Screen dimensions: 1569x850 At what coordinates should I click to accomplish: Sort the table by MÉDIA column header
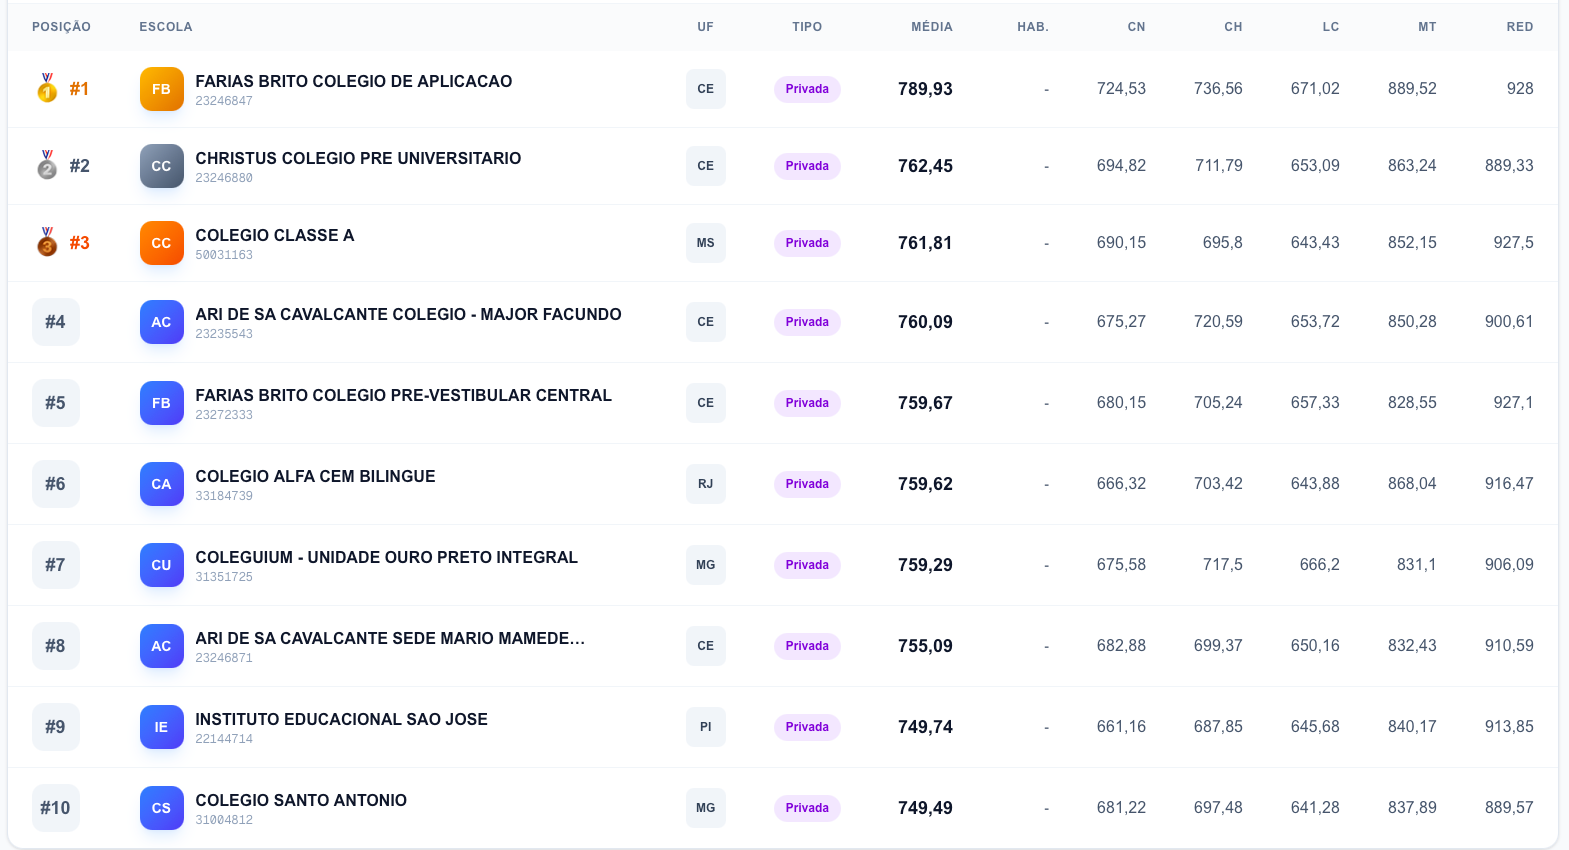pyautogui.click(x=931, y=27)
